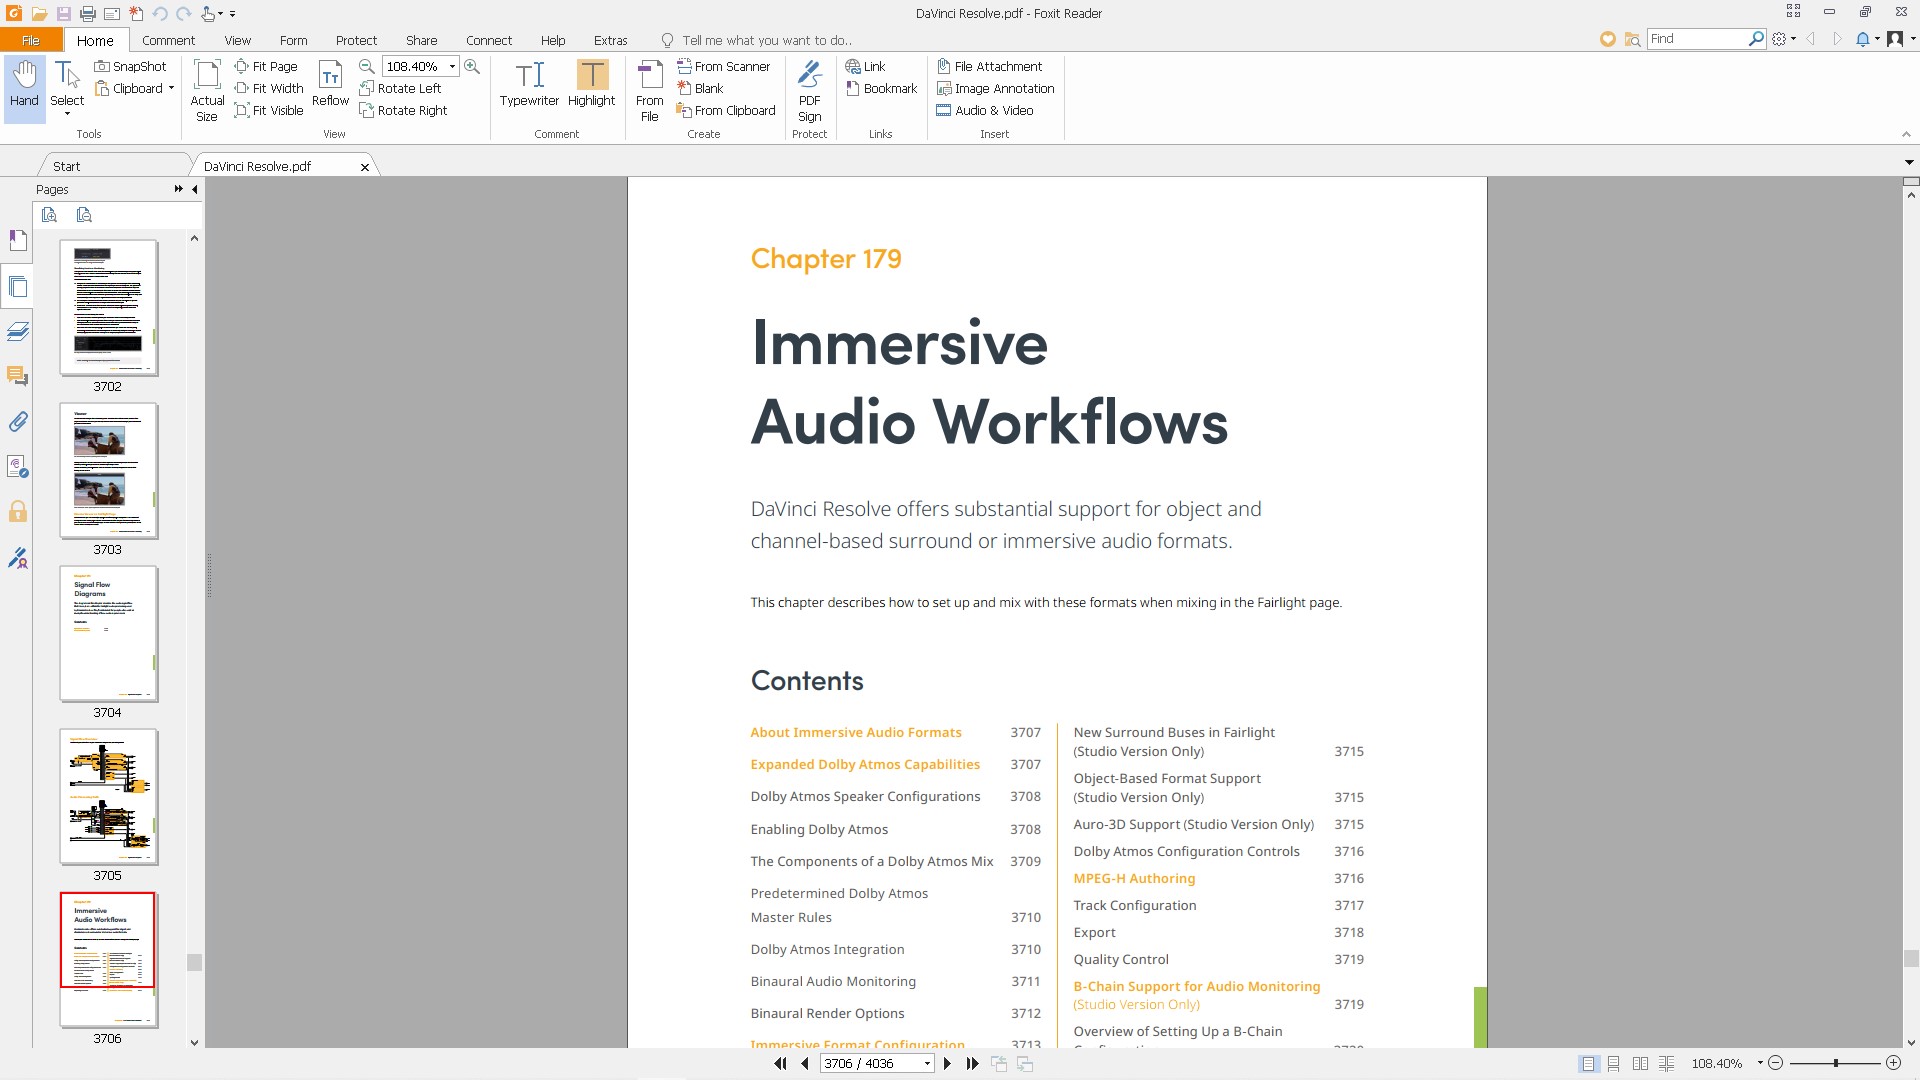Select page 3702 thumbnail
This screenshot has height=1080, width=1920.
tap(108, 308)
